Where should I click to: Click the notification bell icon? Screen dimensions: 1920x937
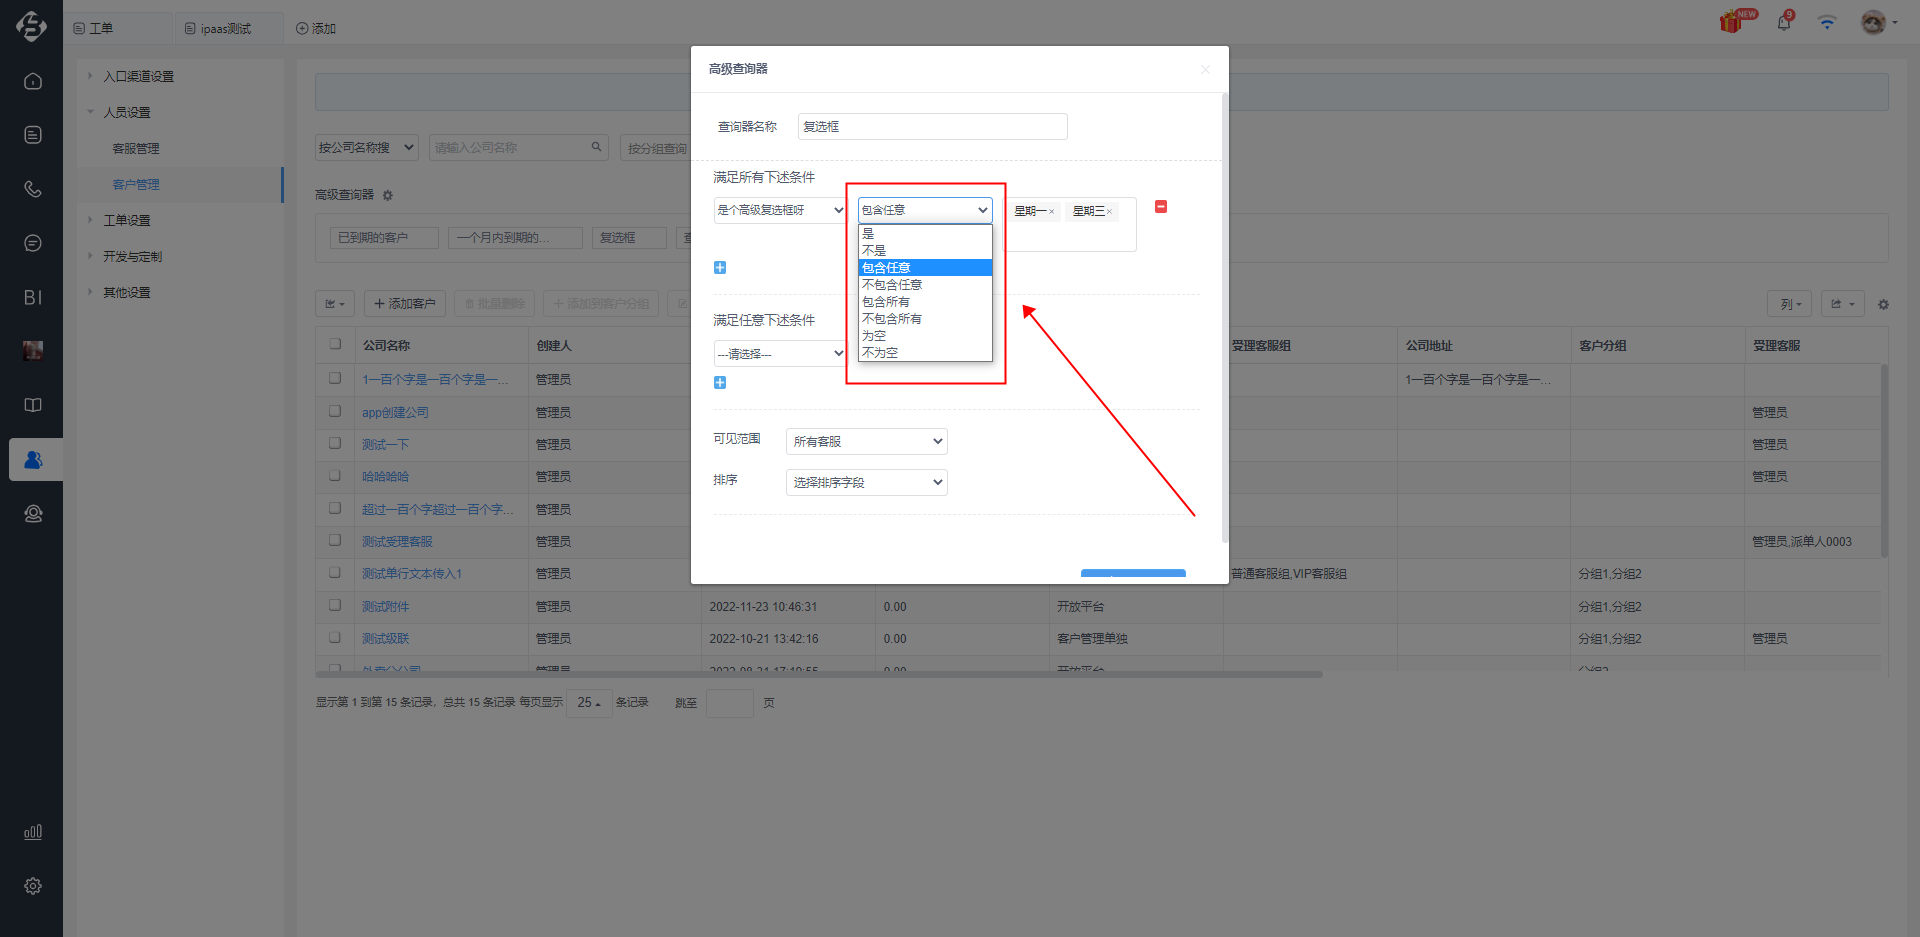(x=1784, y=22)
